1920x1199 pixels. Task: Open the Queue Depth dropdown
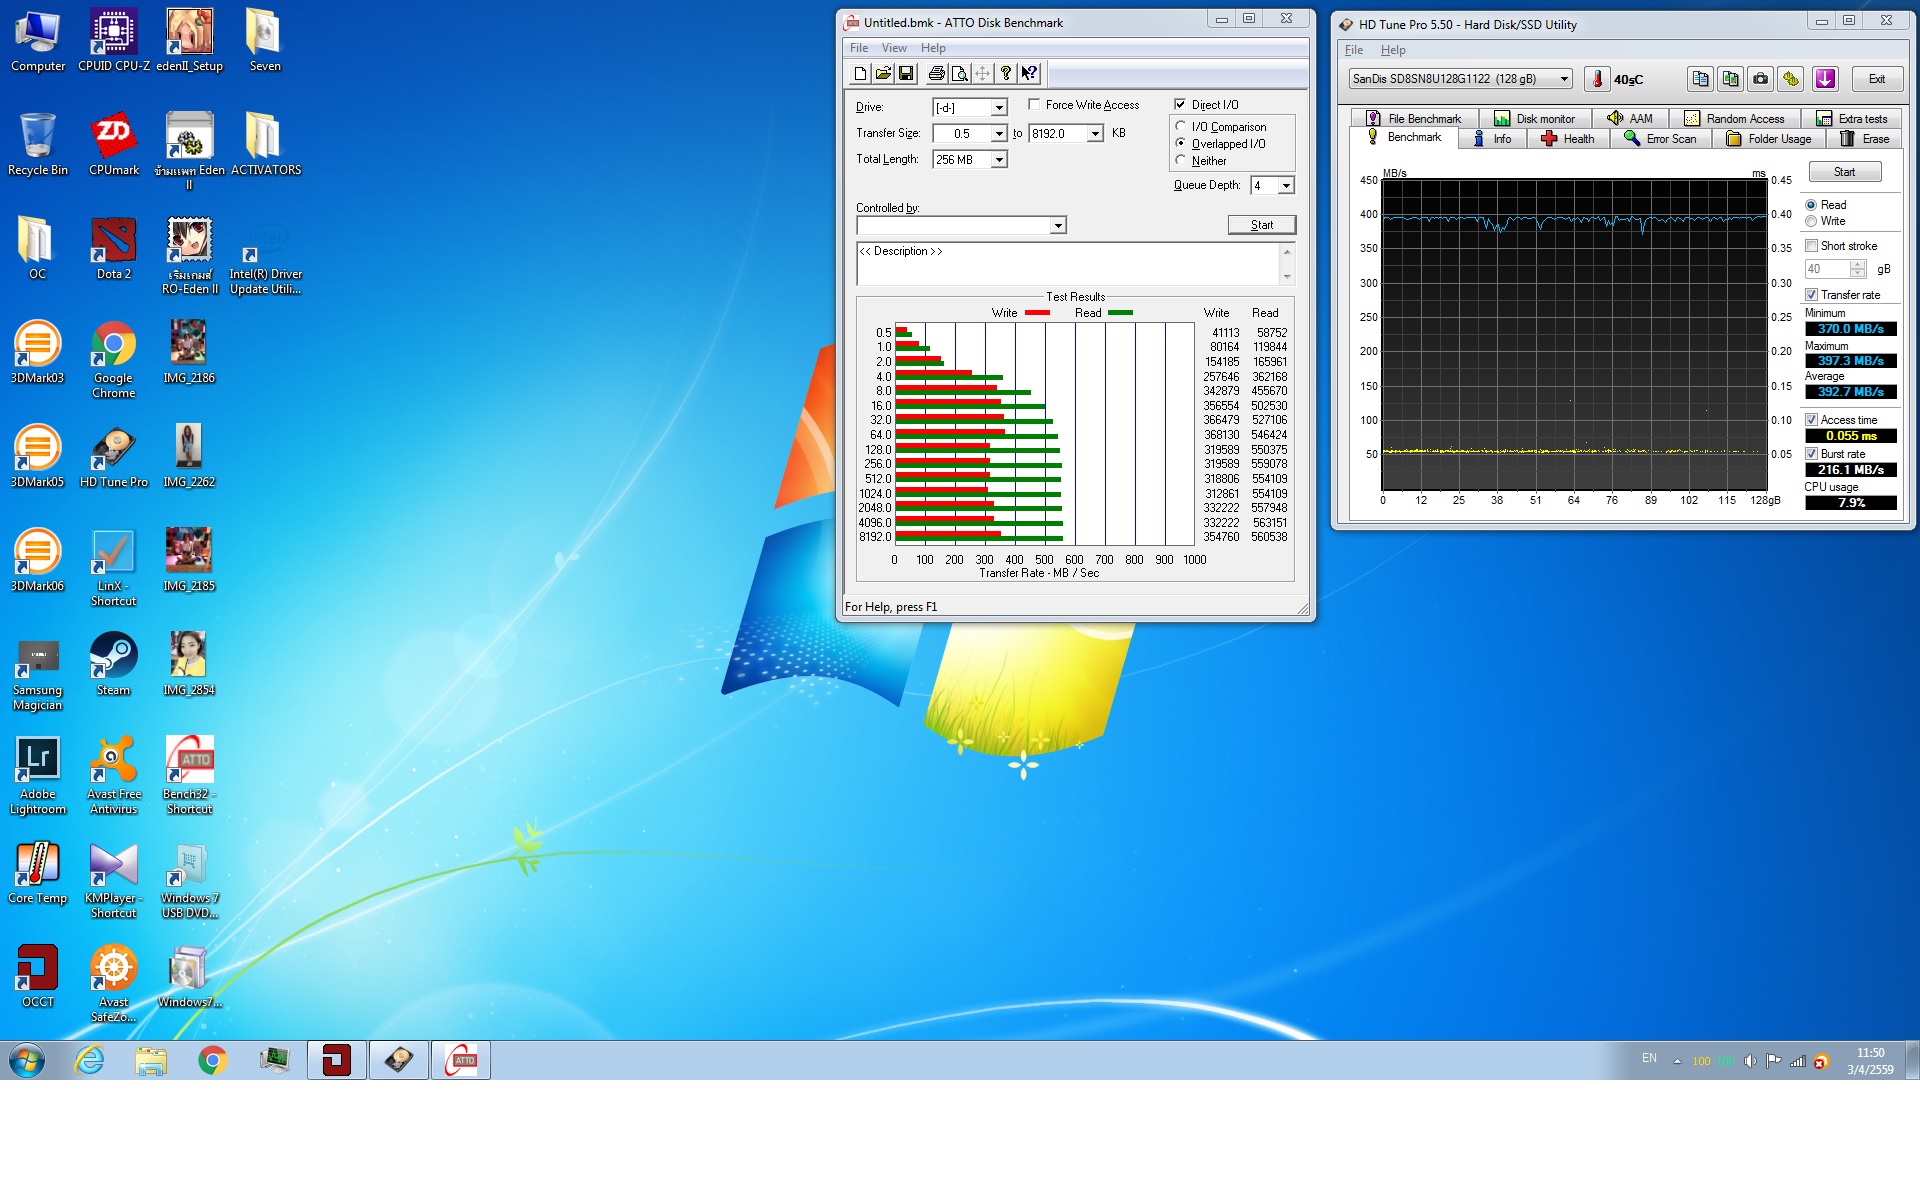point(1286,186)
